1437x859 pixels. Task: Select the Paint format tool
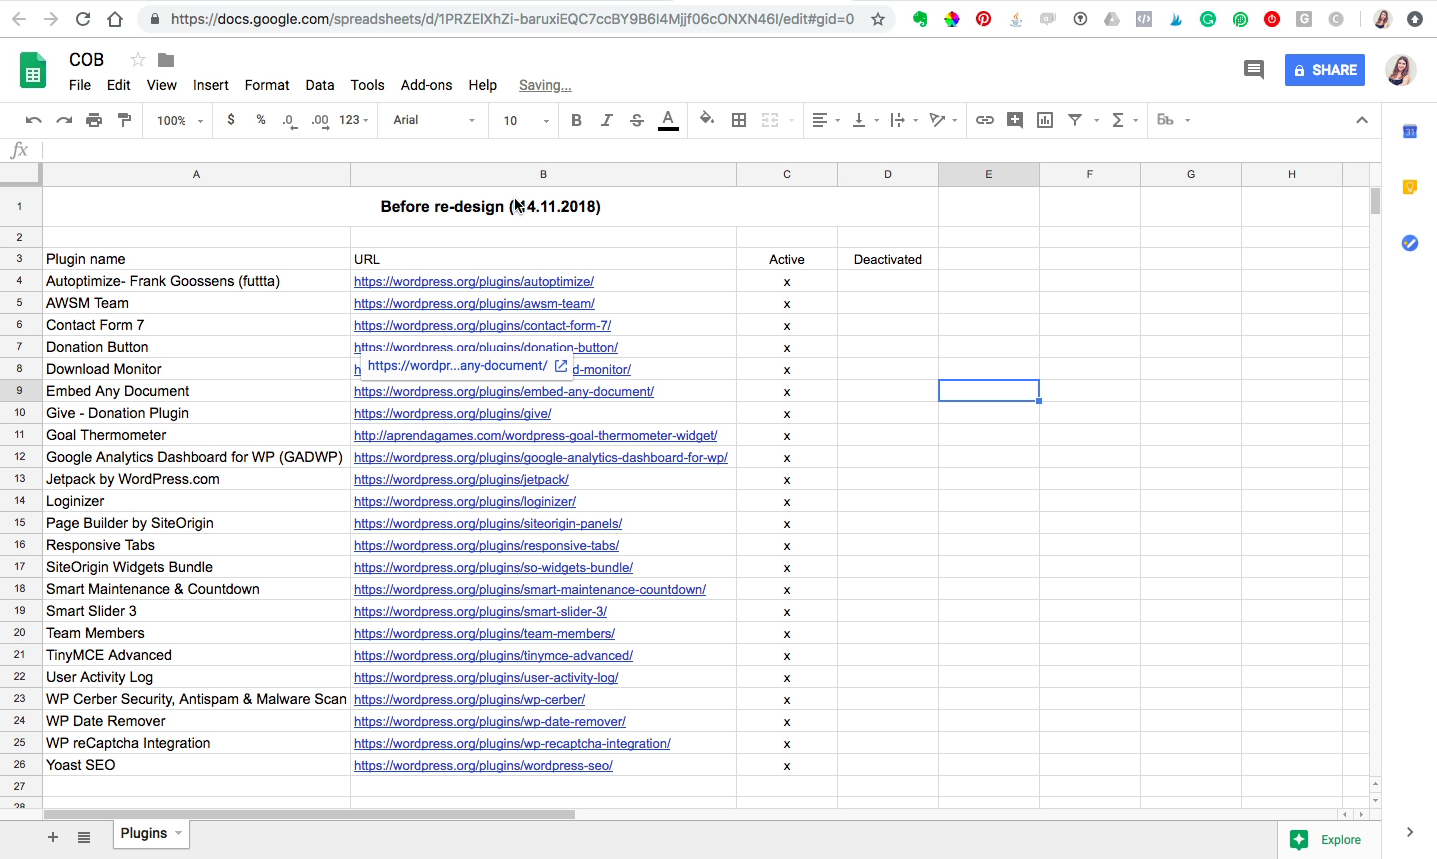[124, 120]
